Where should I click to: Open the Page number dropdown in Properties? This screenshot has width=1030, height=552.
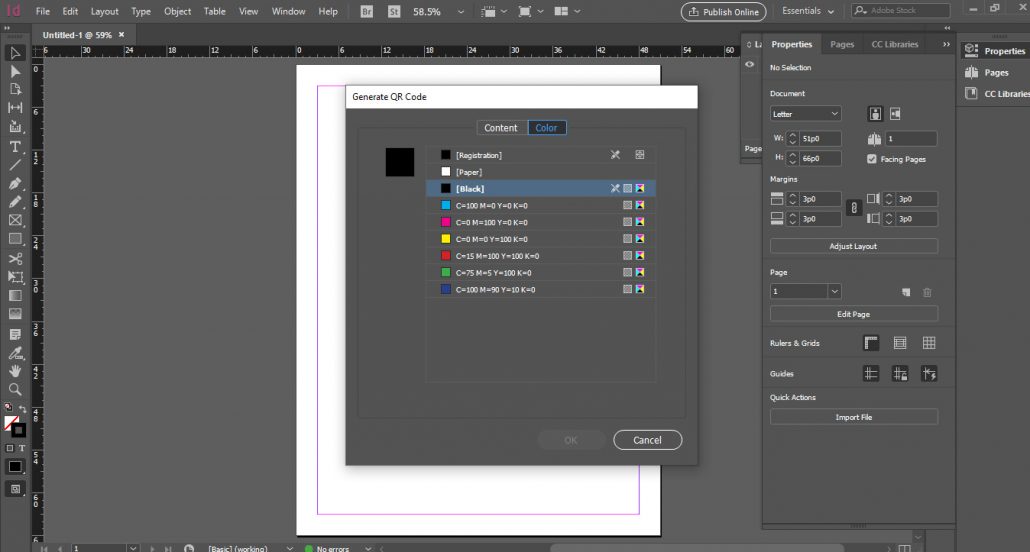click(x=834, y=291)
